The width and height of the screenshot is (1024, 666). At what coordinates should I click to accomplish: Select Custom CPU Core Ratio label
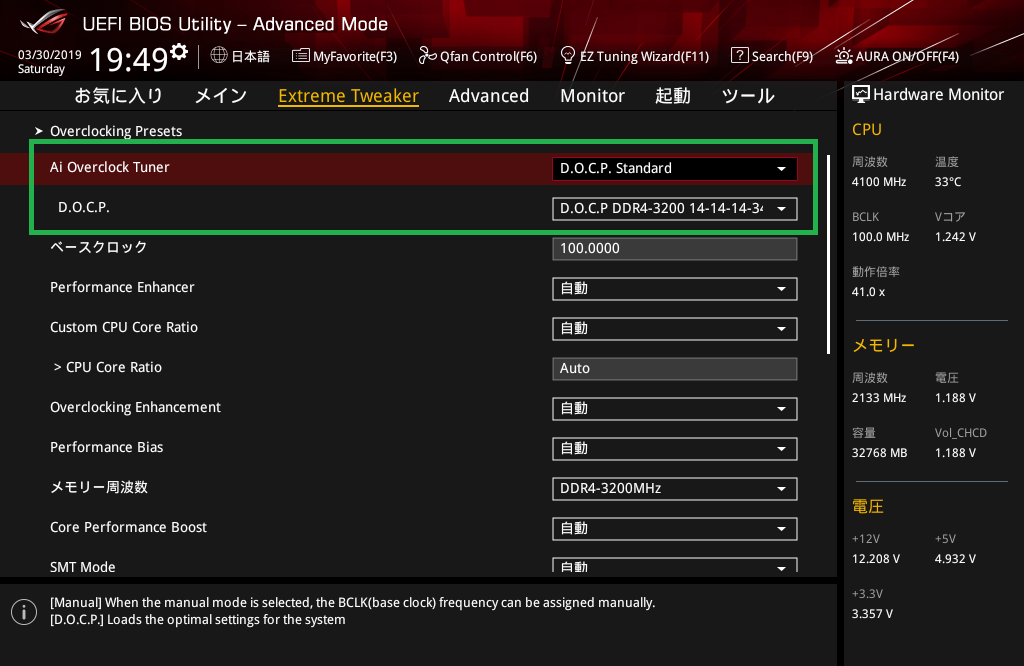pyautogui.click(x=123, y=327)
